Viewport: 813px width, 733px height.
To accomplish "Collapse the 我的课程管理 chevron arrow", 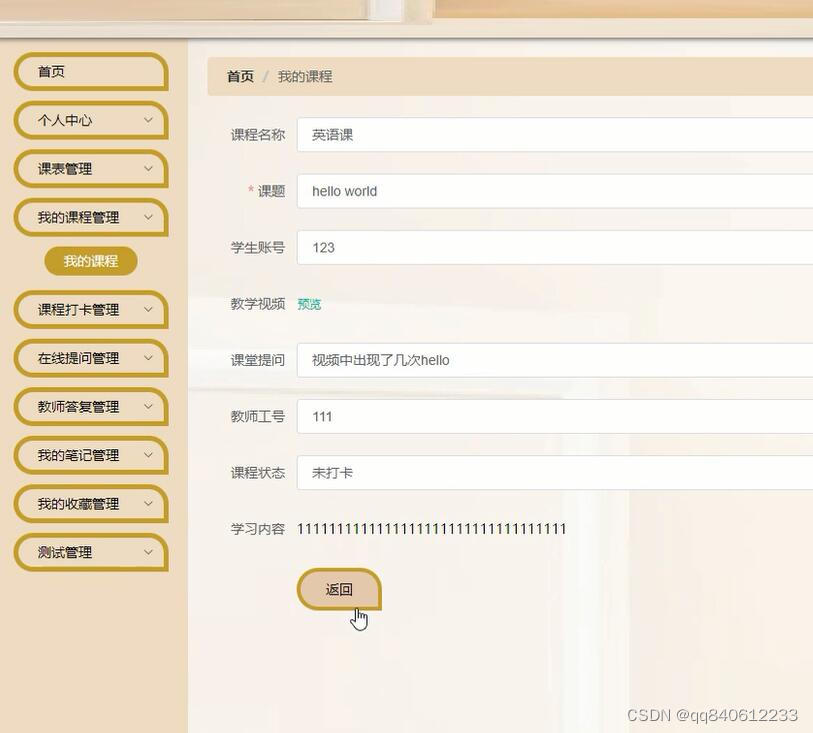I will (148, 217).
